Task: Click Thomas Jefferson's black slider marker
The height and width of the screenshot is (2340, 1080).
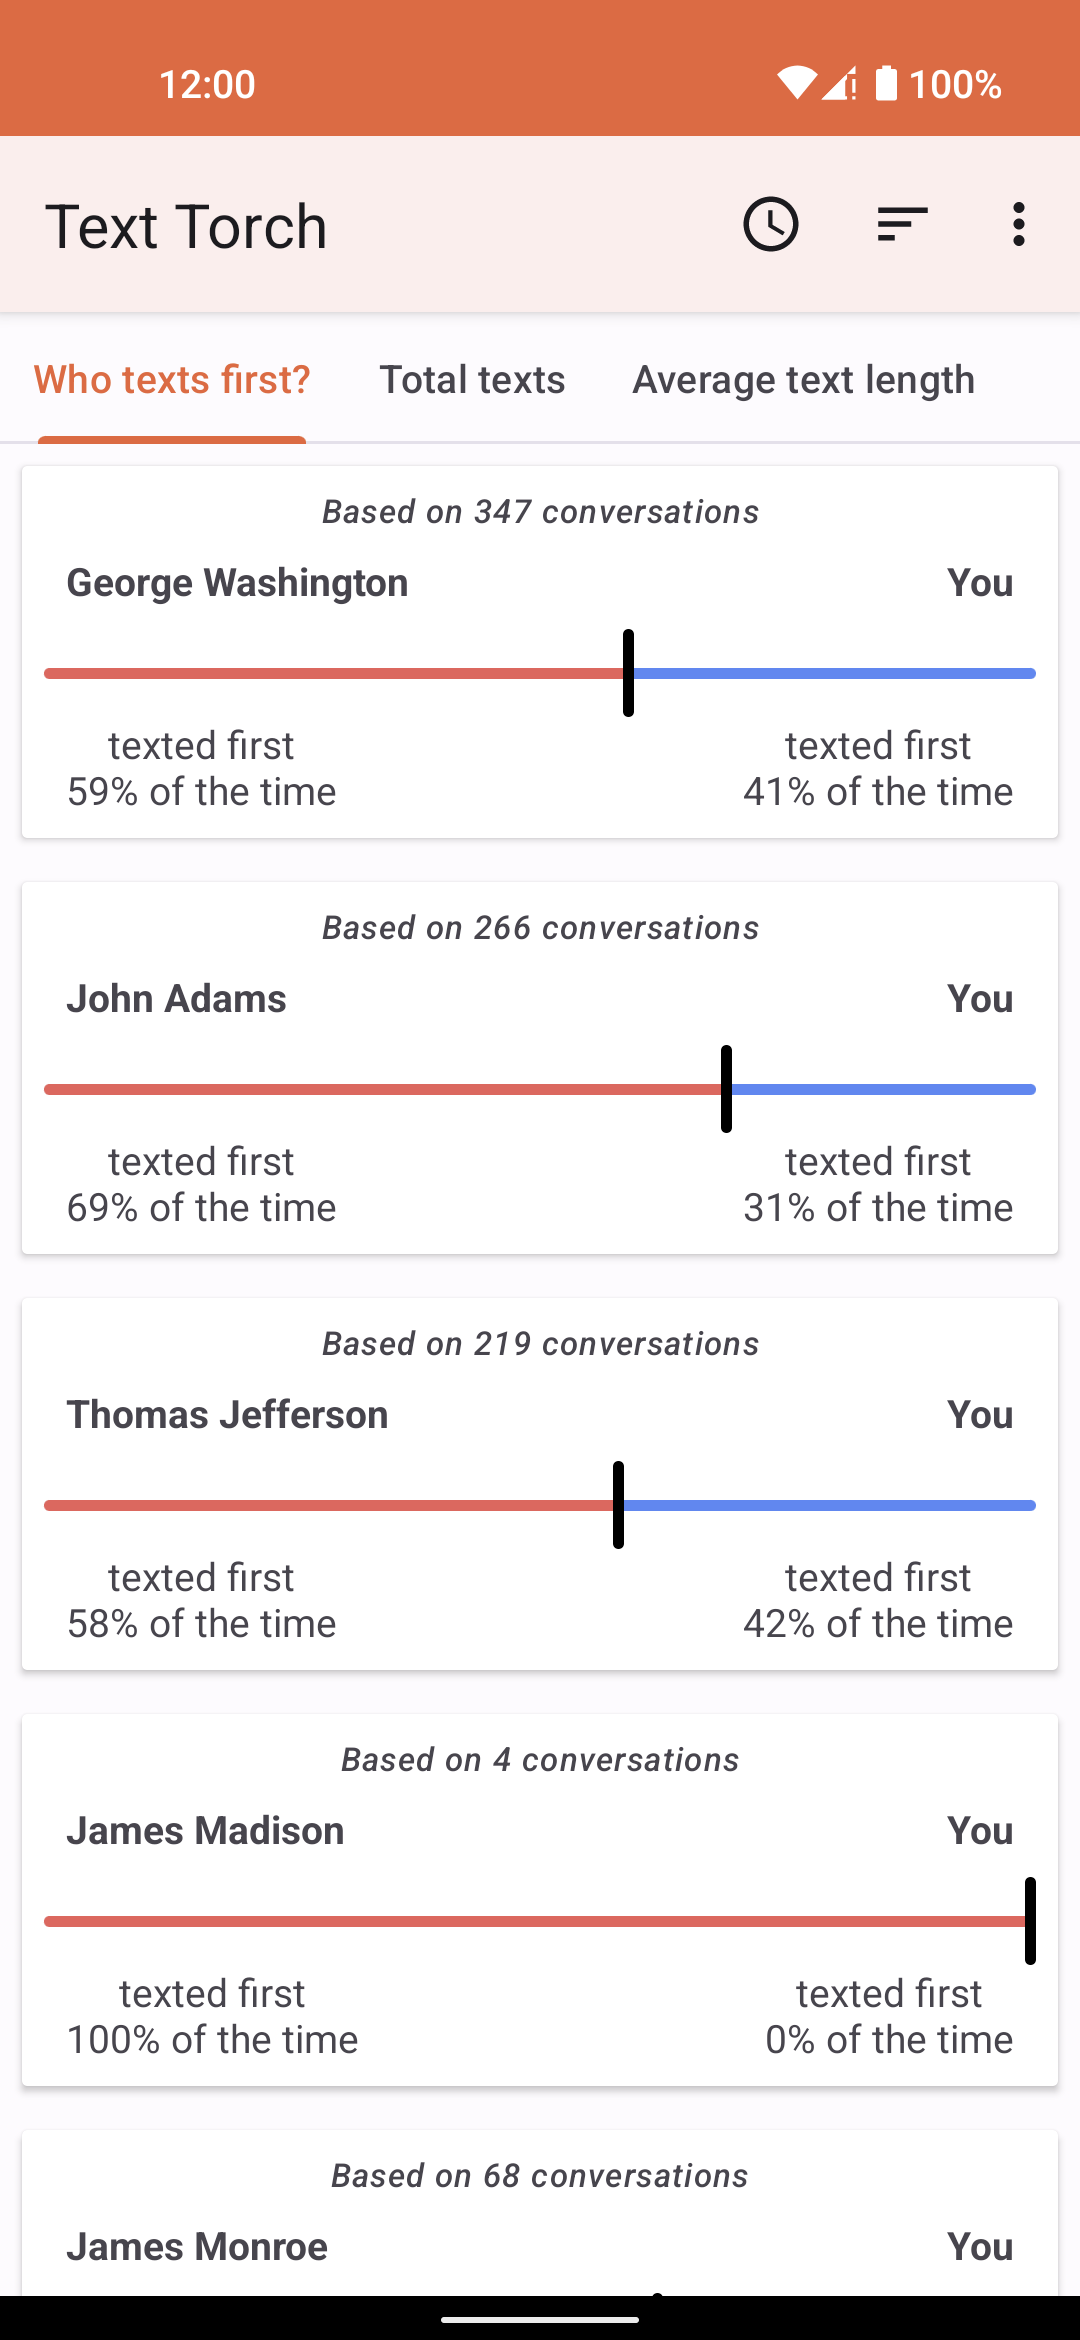Action: pos(618,1505)
